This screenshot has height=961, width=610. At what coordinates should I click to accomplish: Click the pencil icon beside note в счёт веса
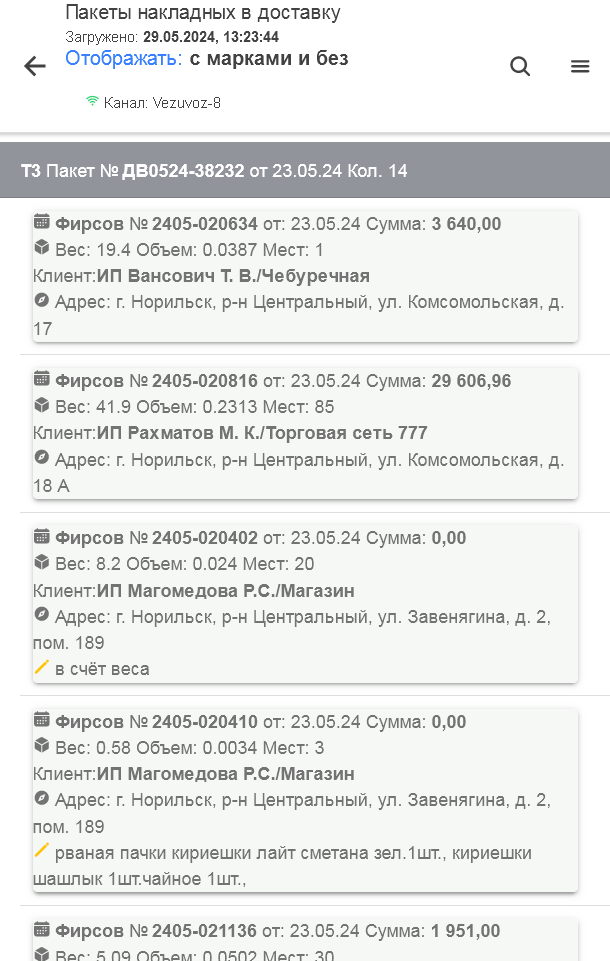click(x=42, y=667)
